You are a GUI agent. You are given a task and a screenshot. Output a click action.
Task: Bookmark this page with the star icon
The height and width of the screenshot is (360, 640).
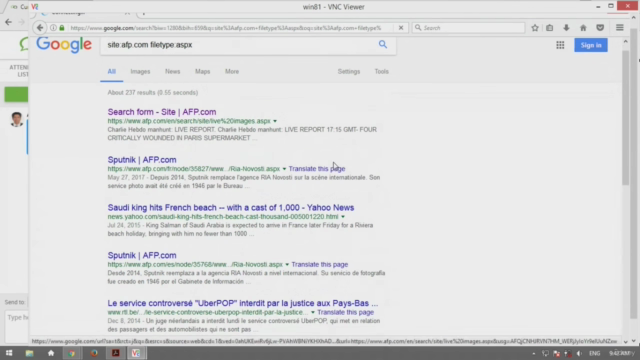(x=535, y=28)
